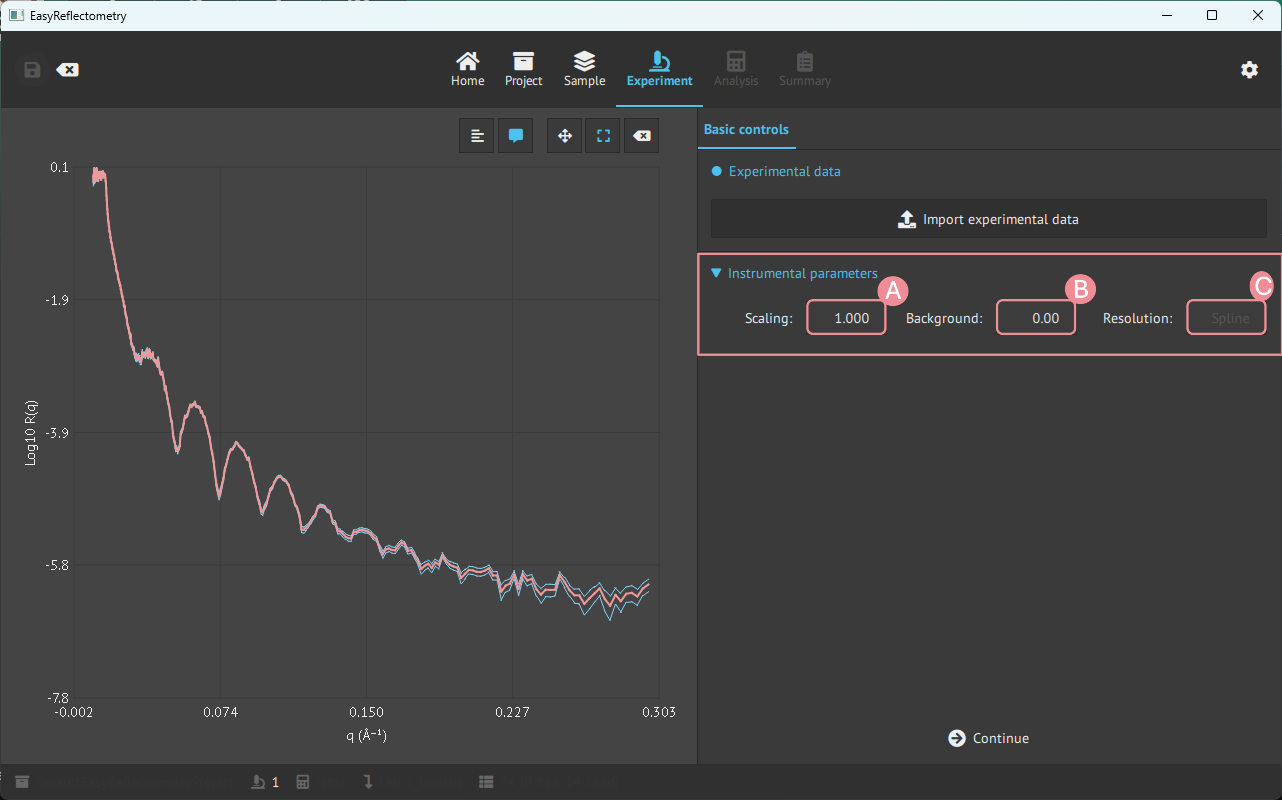Toggle the plot legend display
The height and width of the screenshot is (800, 1282).
[x=476, y=135]
